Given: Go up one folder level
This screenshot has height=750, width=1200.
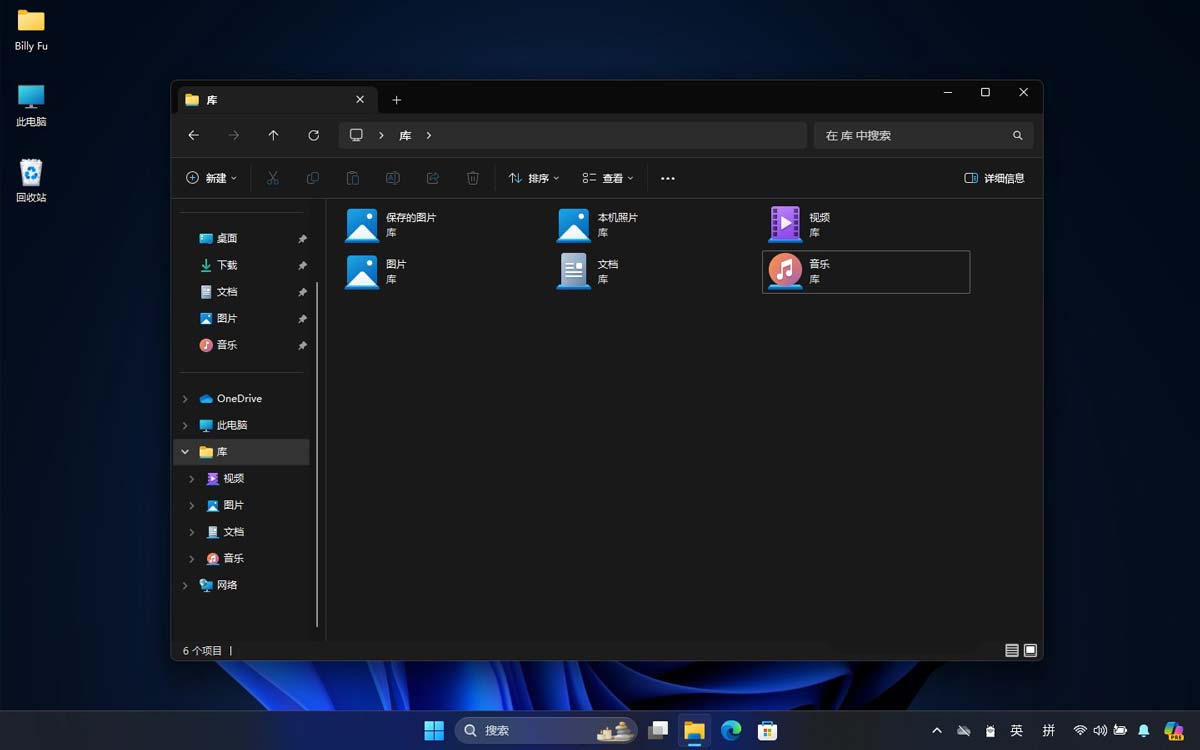Looking at the screenshot, I should click(273, 135).
